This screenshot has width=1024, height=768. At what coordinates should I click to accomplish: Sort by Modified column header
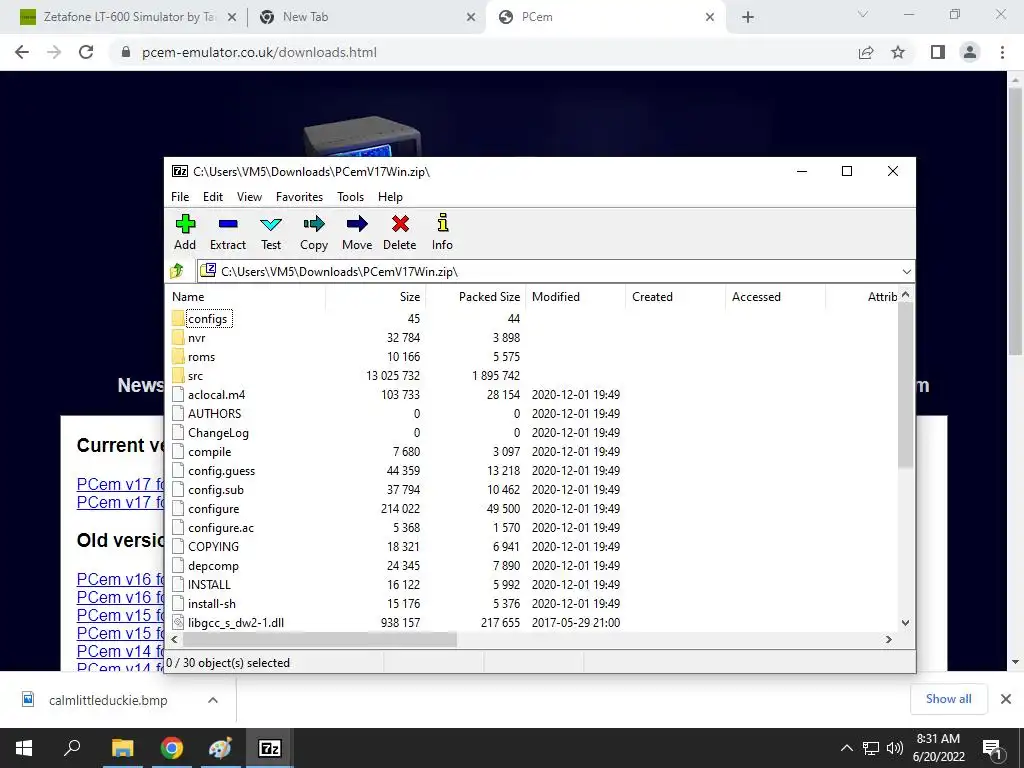(x=575, y=296)
